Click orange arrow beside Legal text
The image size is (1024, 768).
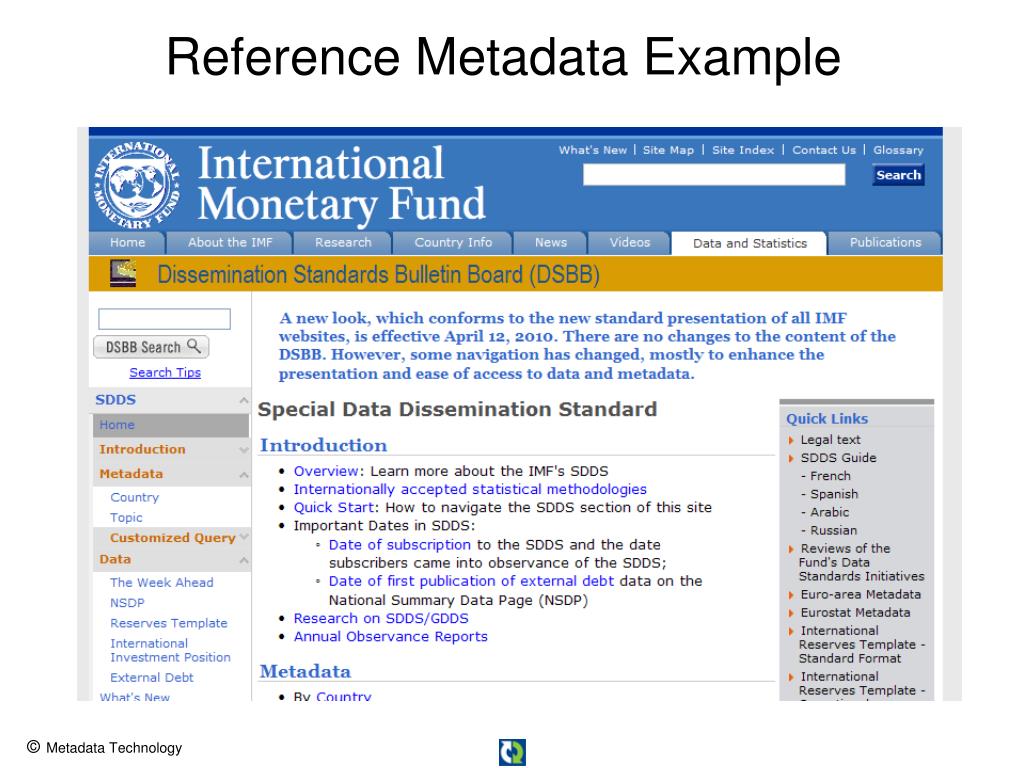[791, 440]
